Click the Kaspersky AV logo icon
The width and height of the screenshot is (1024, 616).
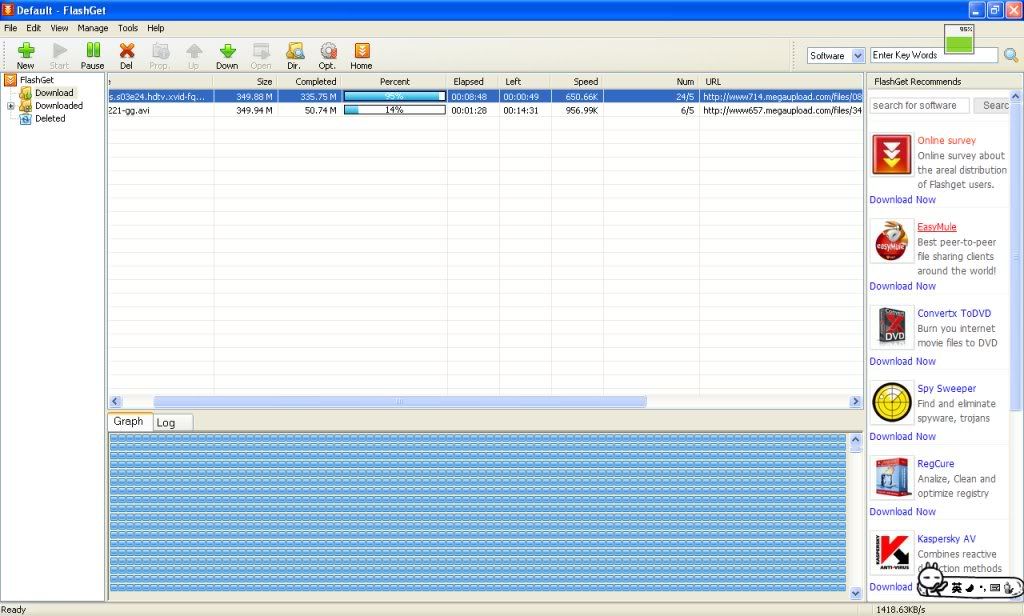tap(891, 552)
